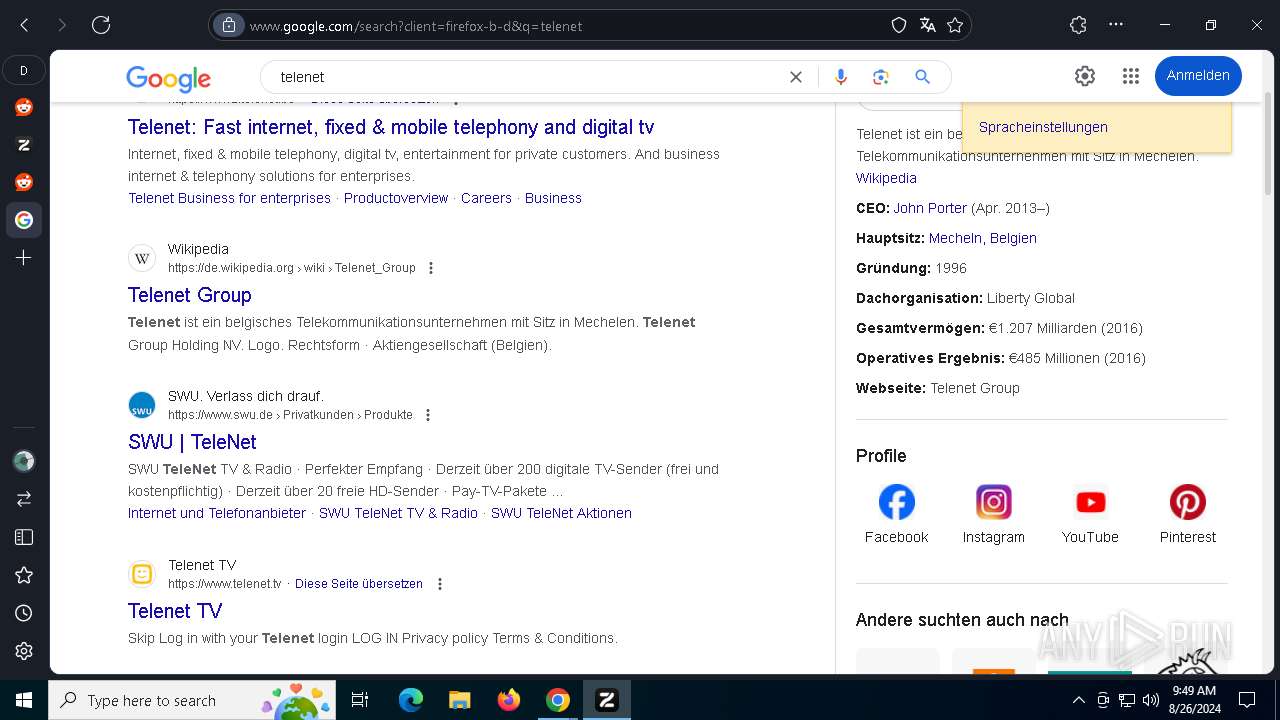Open Wikipedia link in knowledge panel

(x=886, y=178)
